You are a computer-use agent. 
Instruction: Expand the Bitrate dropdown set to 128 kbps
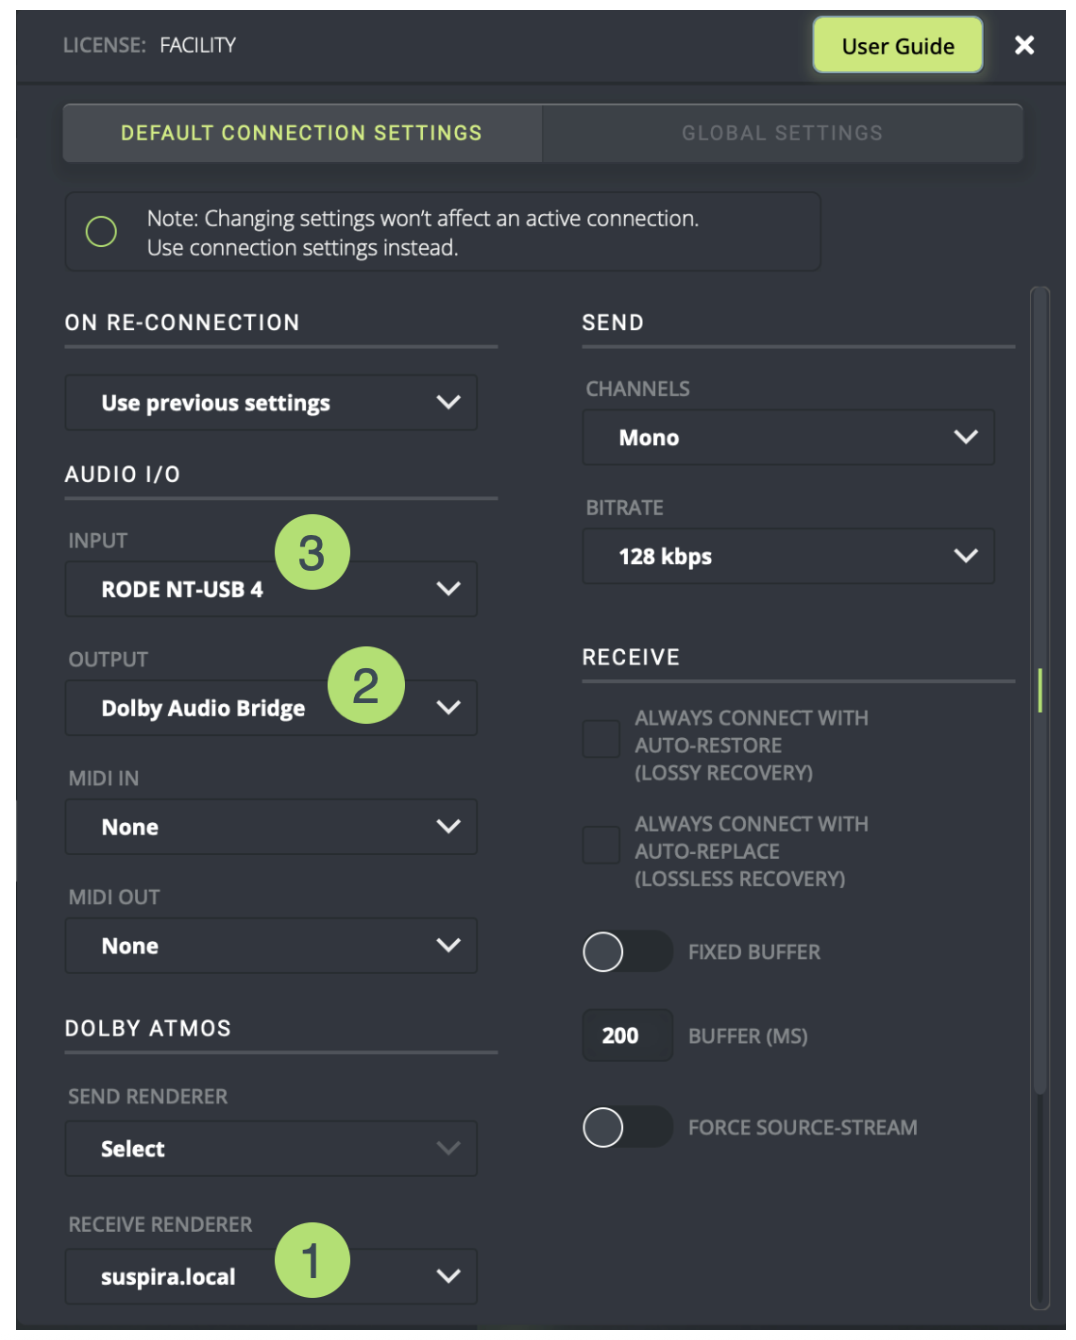tap(788, 556)
